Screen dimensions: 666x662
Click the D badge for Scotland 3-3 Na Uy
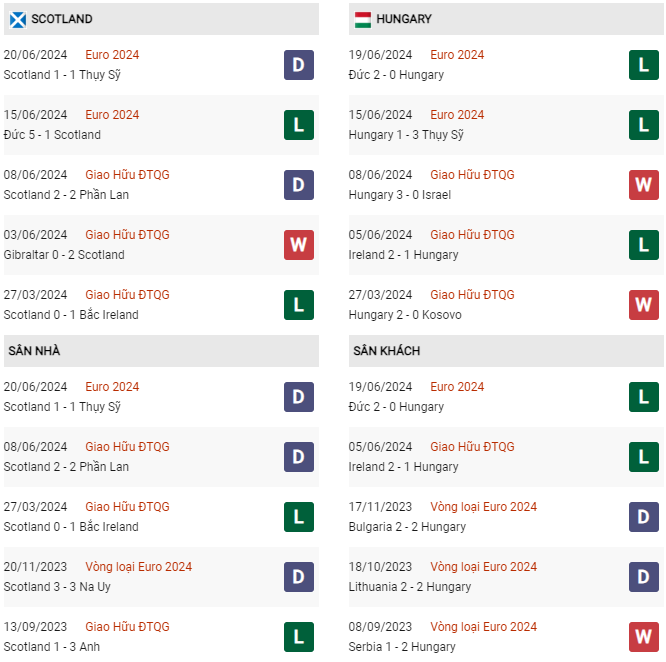click(299, 577)
